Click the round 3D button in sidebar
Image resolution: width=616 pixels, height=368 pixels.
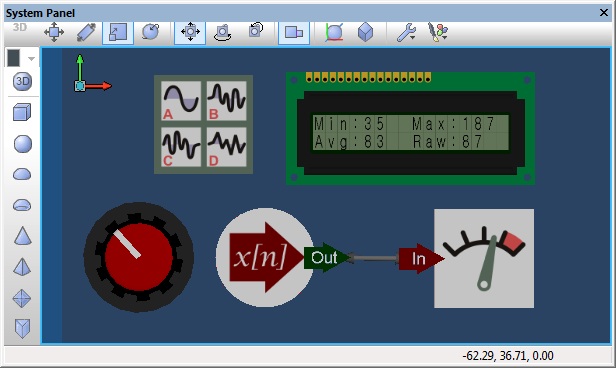[22, 82]
